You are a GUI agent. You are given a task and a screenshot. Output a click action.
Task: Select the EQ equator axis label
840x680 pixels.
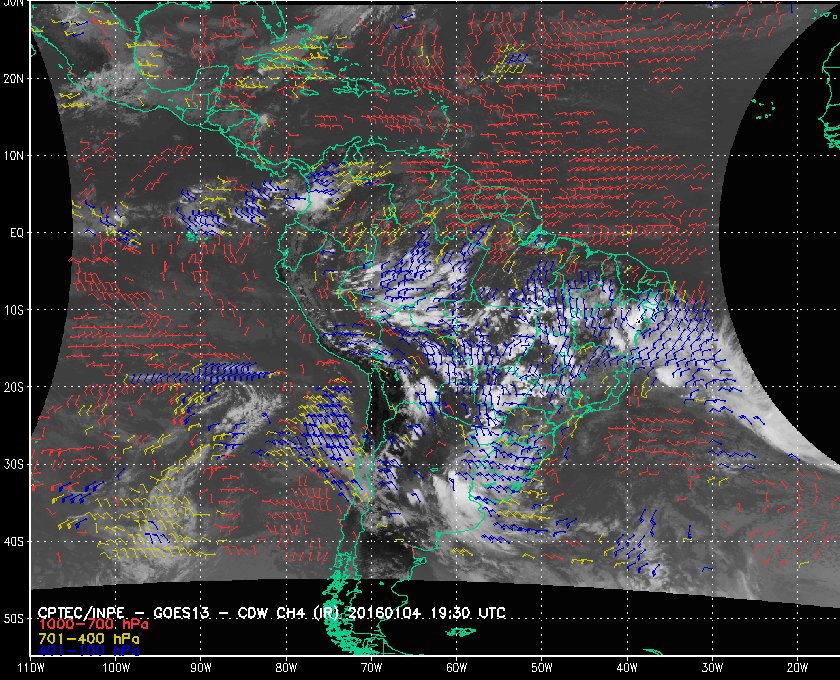17,233
